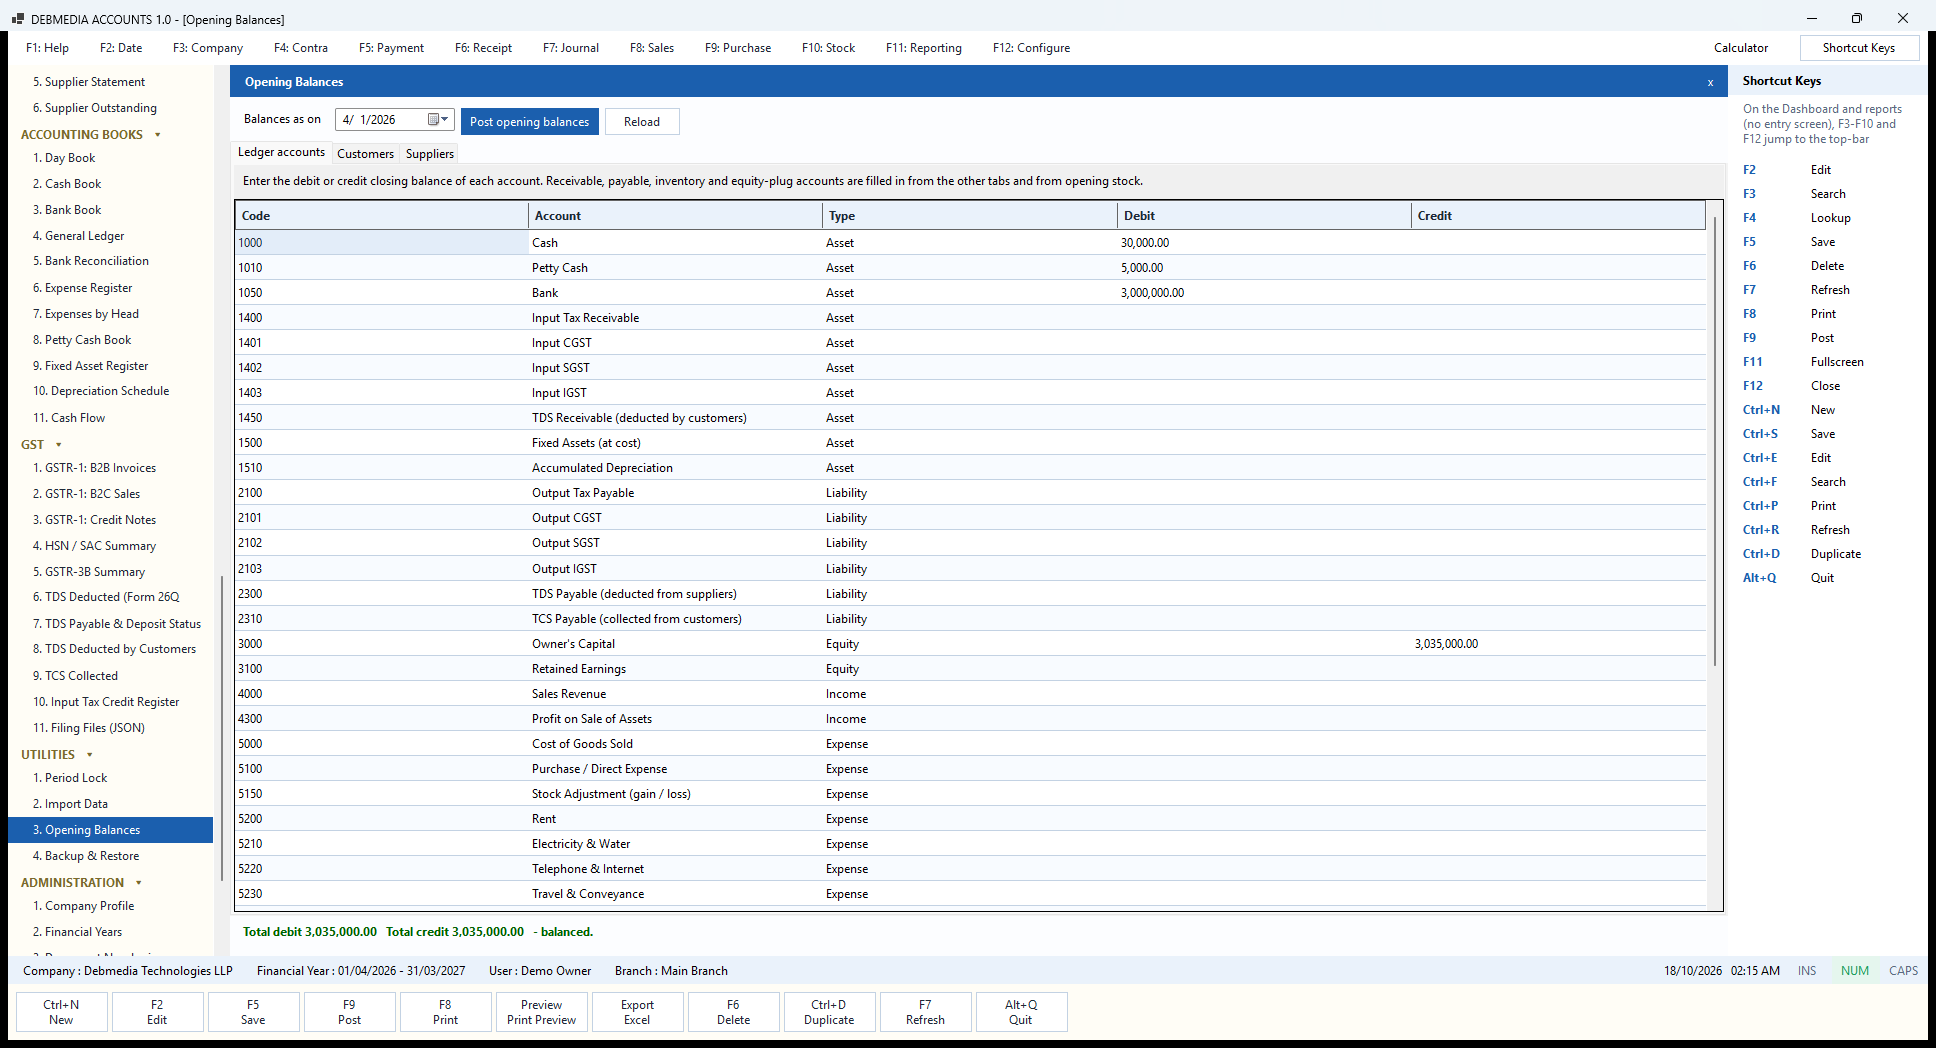The image size is (1936, 1048).
Task: Click the ledger table vertical scrollbar
Action: (x=1715, y=440)
